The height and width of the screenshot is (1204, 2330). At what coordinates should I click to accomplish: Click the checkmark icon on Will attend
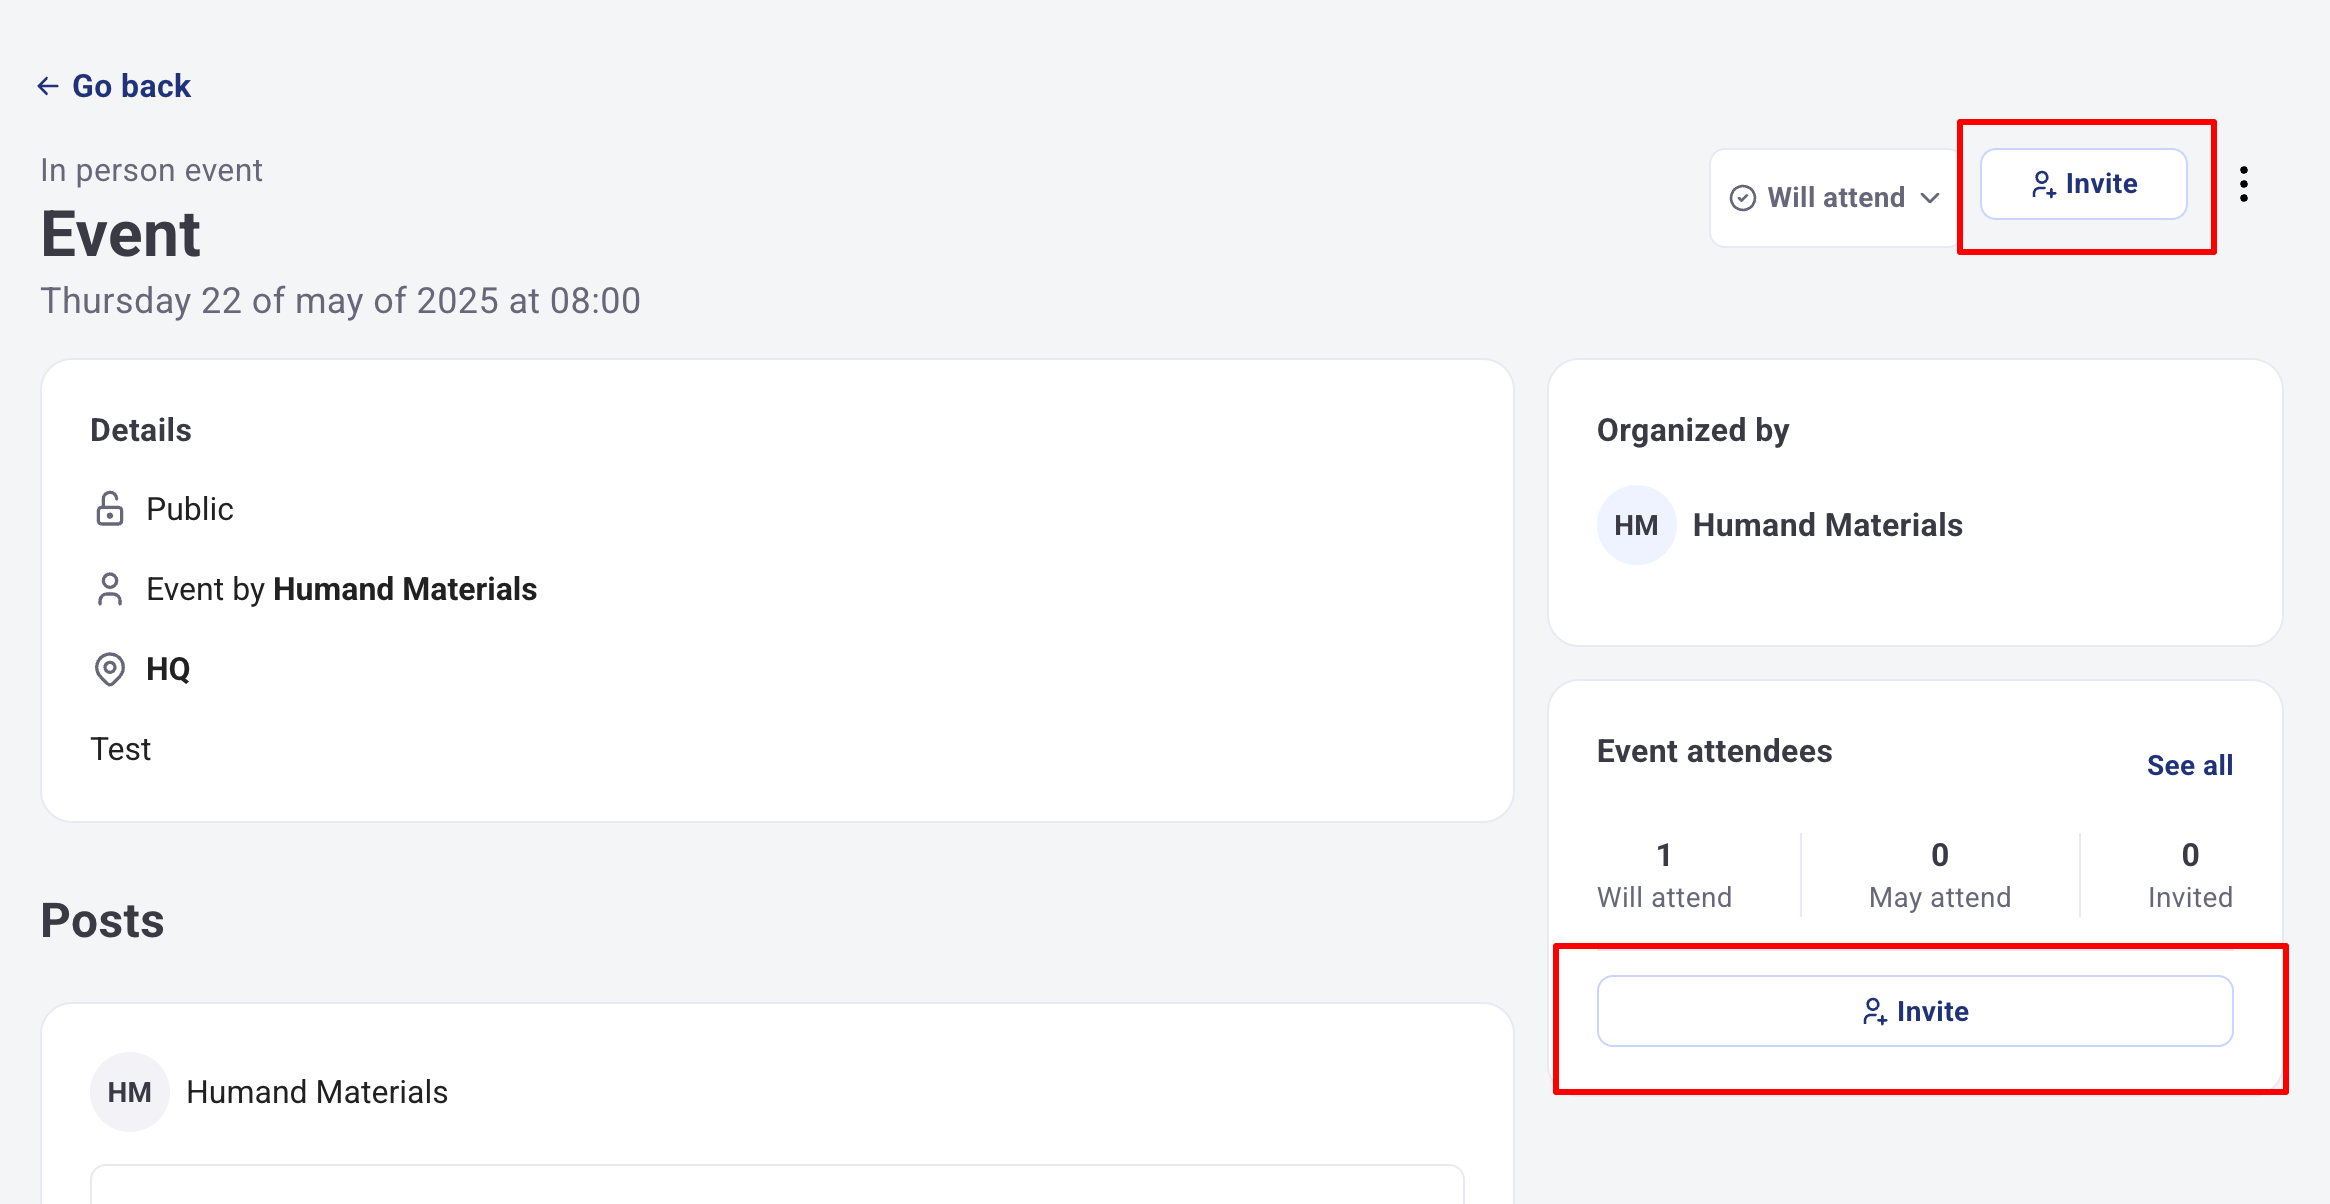tap(1743, 198)
